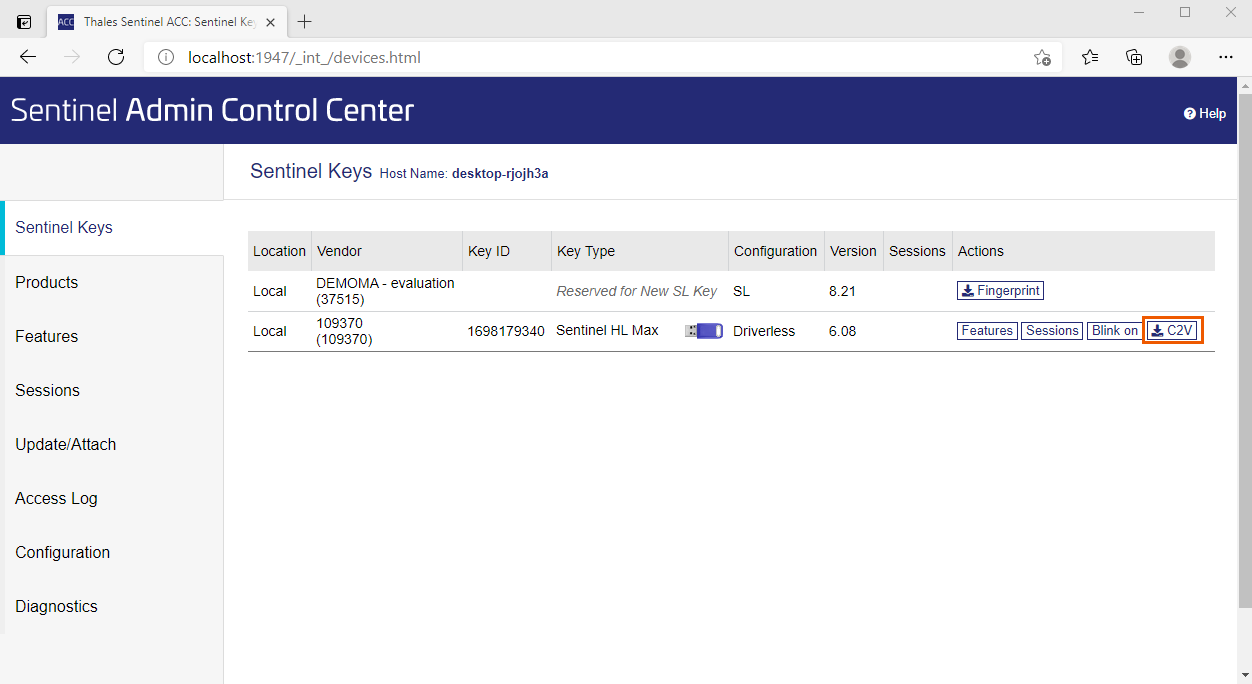Viewport: 1252px width, 684px height.
Task: Click the address bar URL
Action: [304, 57]
